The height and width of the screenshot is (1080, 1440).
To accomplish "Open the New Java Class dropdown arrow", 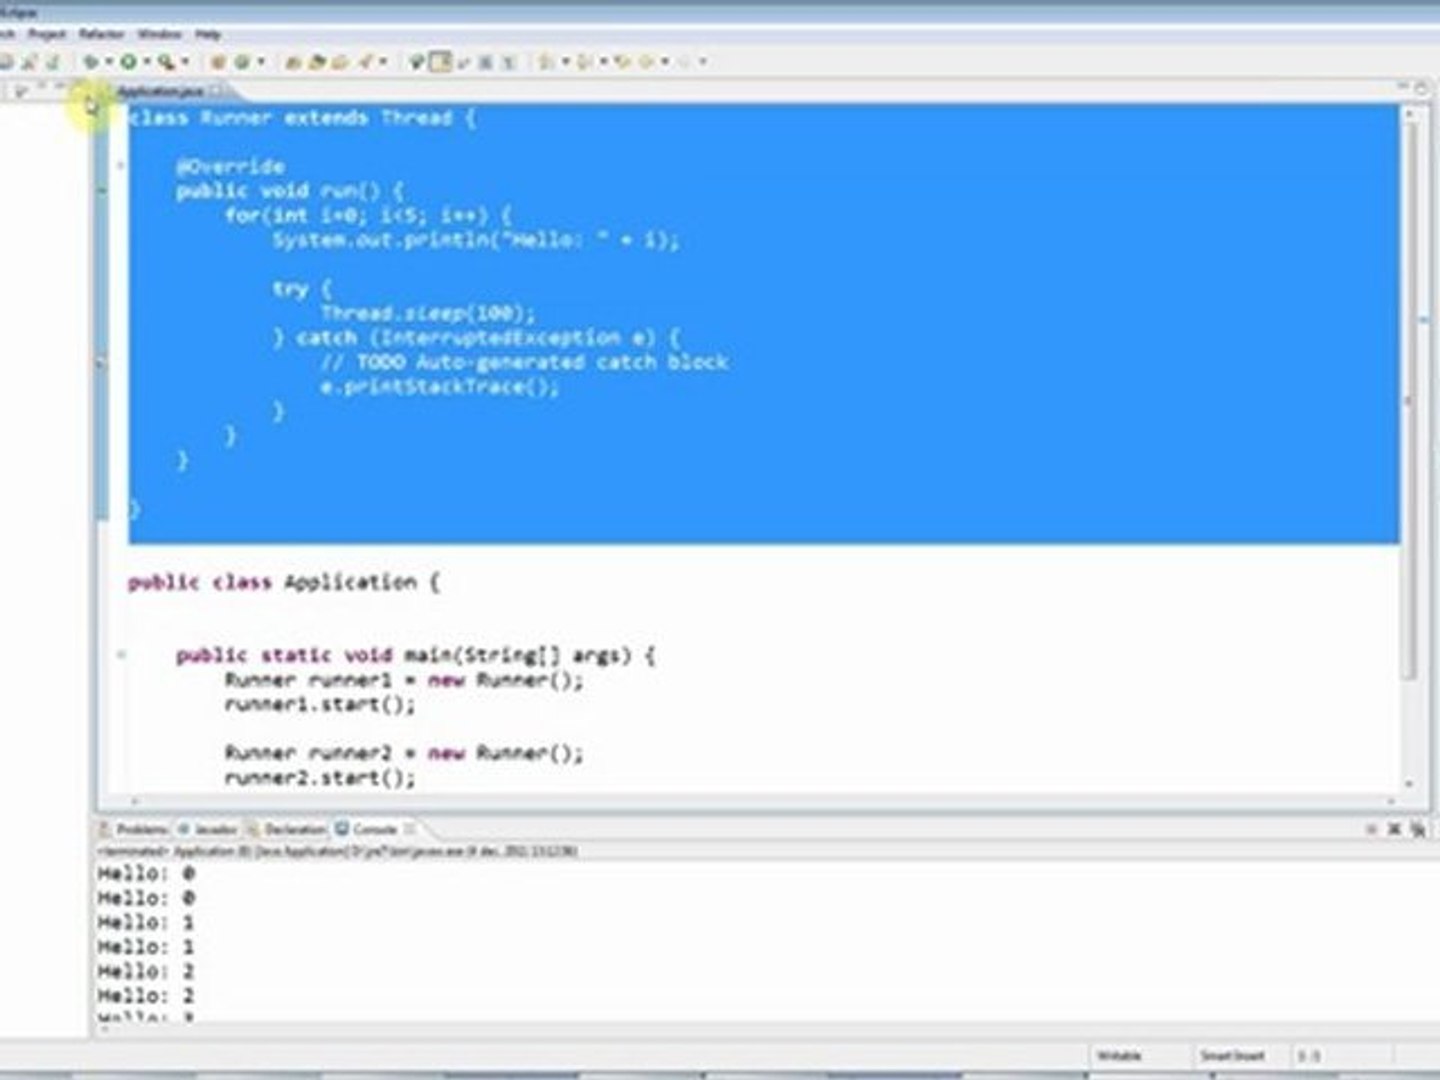I will pyautogui.click(x=261, y=62).
